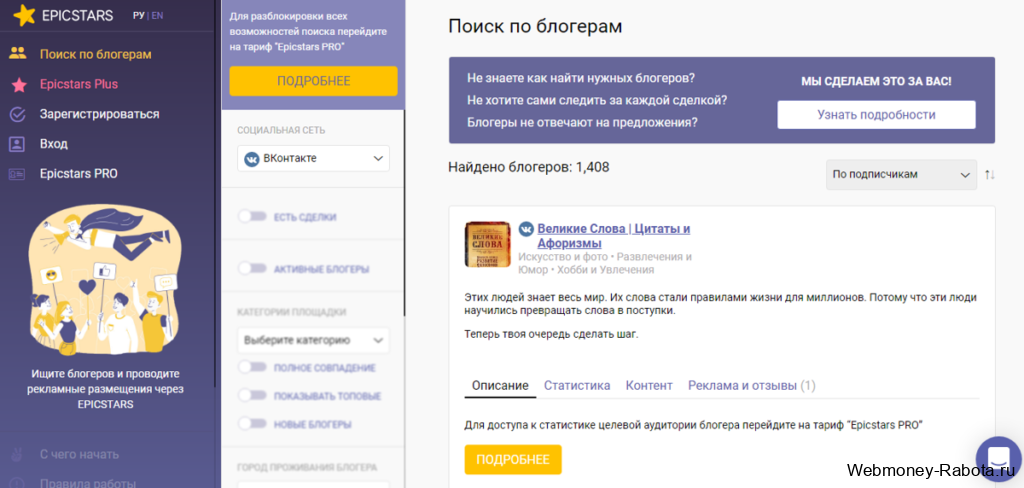Open the Реклама и отзывы tab
This screenshot has height=488, width=1024.
[x=752, y=385]
